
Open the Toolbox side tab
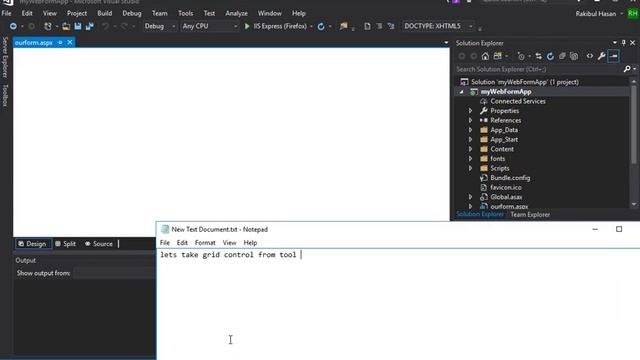pyautogui.click(x=5, y=96)
